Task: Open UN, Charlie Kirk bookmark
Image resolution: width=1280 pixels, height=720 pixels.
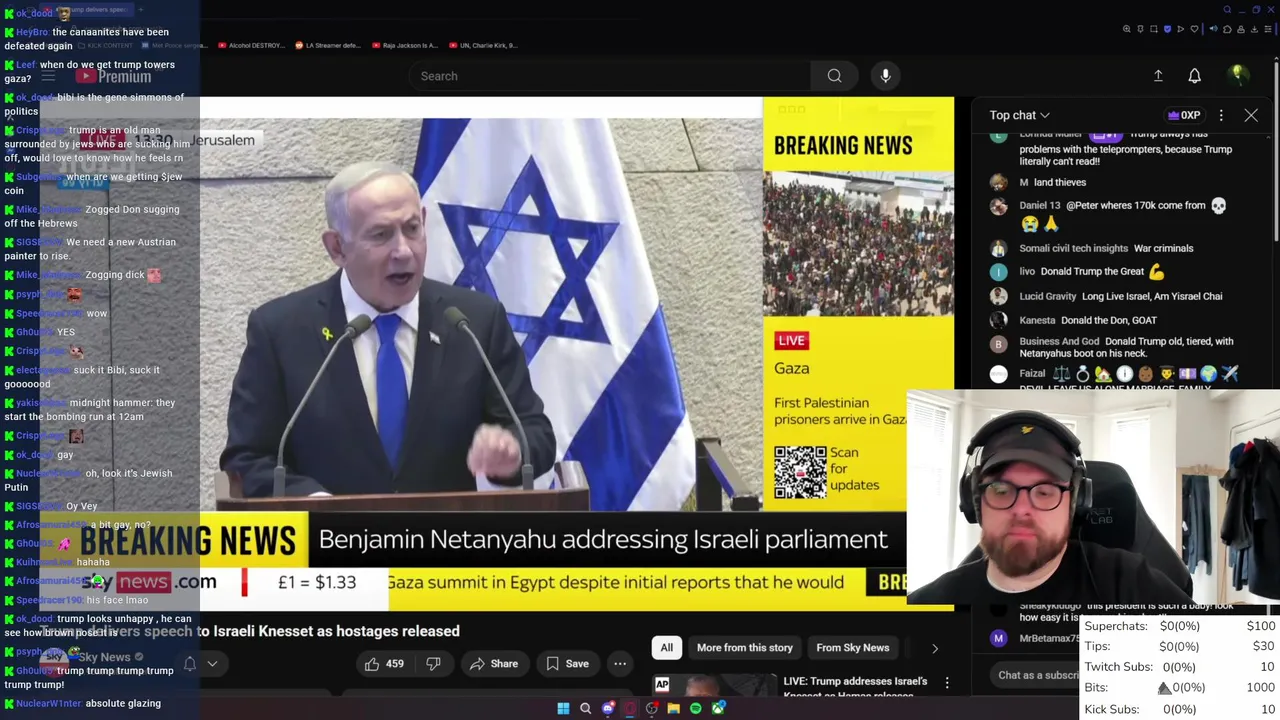Action: pyautogui.click(x=482, y=45)
